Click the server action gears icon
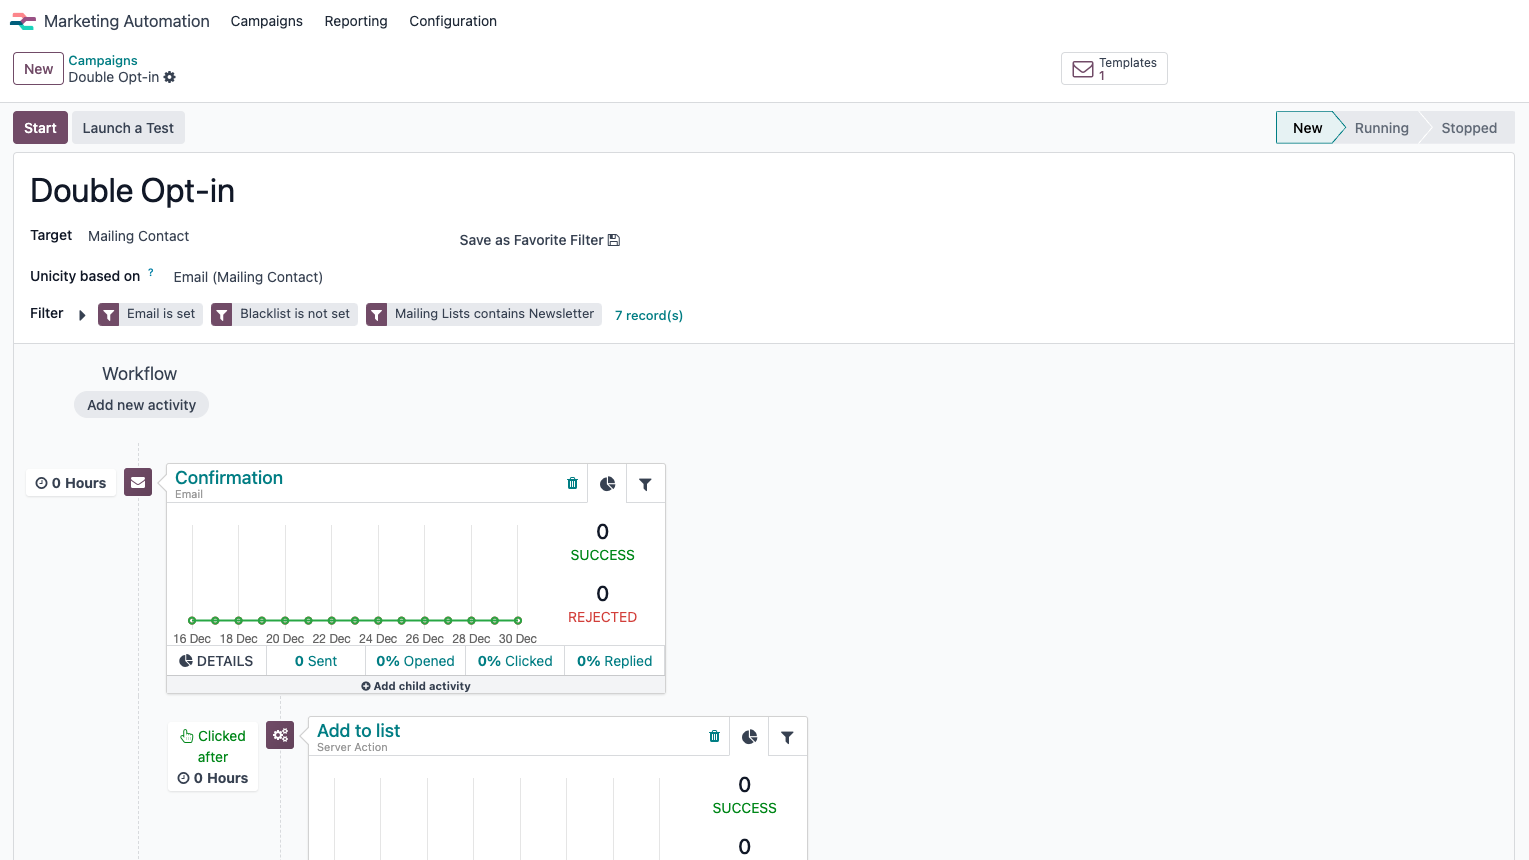 [x=280, y=735]
